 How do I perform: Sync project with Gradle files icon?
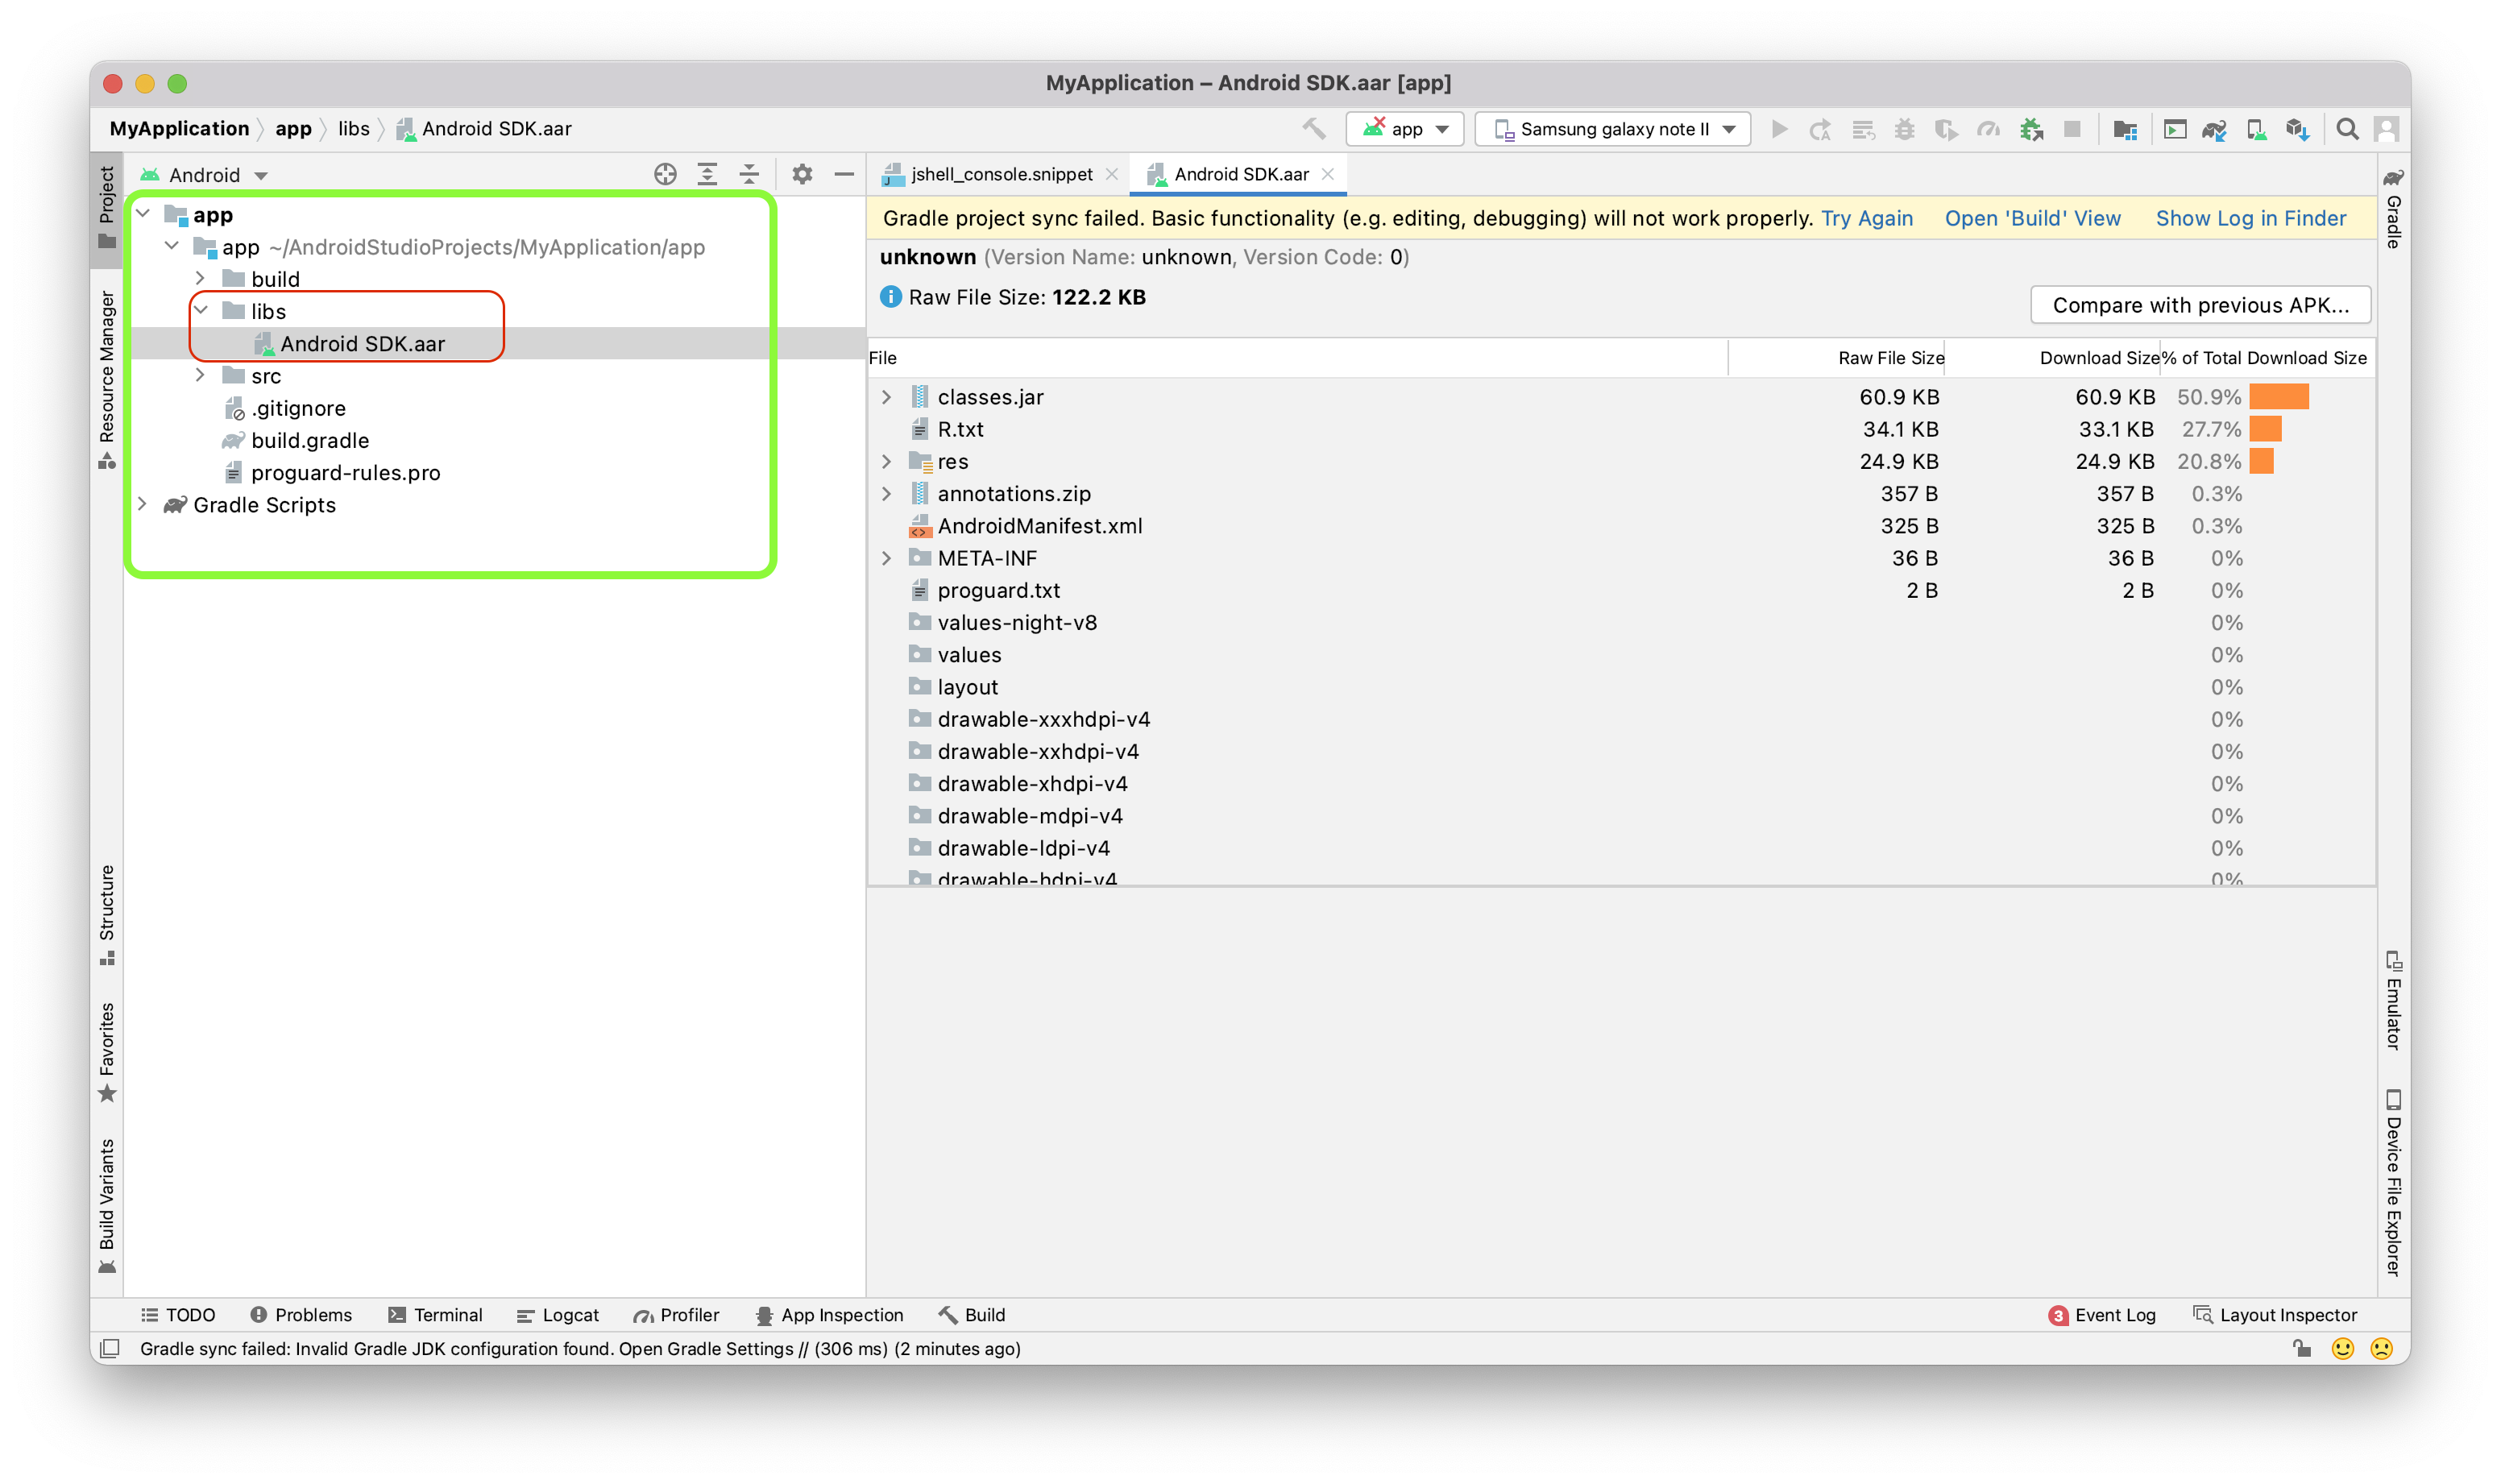point(2215,128)
